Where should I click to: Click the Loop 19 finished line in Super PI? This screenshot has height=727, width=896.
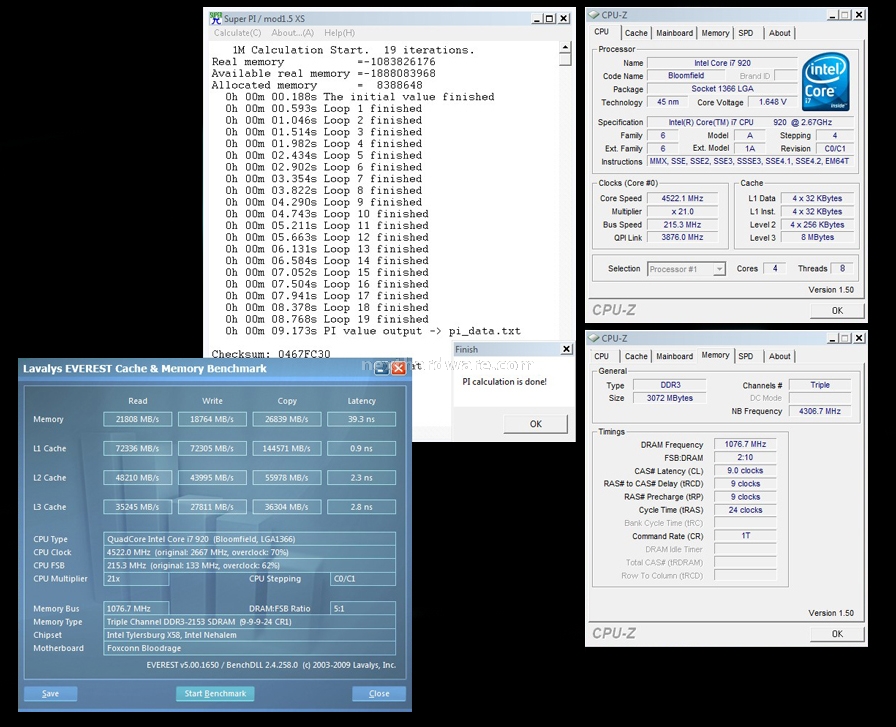pos(327,319)
